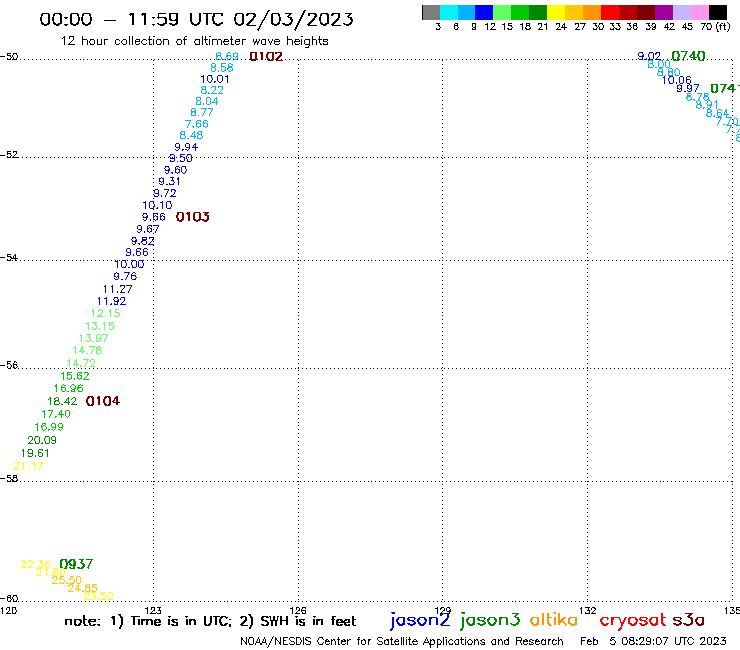This screenshot has width=740, height=650.
Task: Click the dark red time stamp 0102
Action: point(266,57)
